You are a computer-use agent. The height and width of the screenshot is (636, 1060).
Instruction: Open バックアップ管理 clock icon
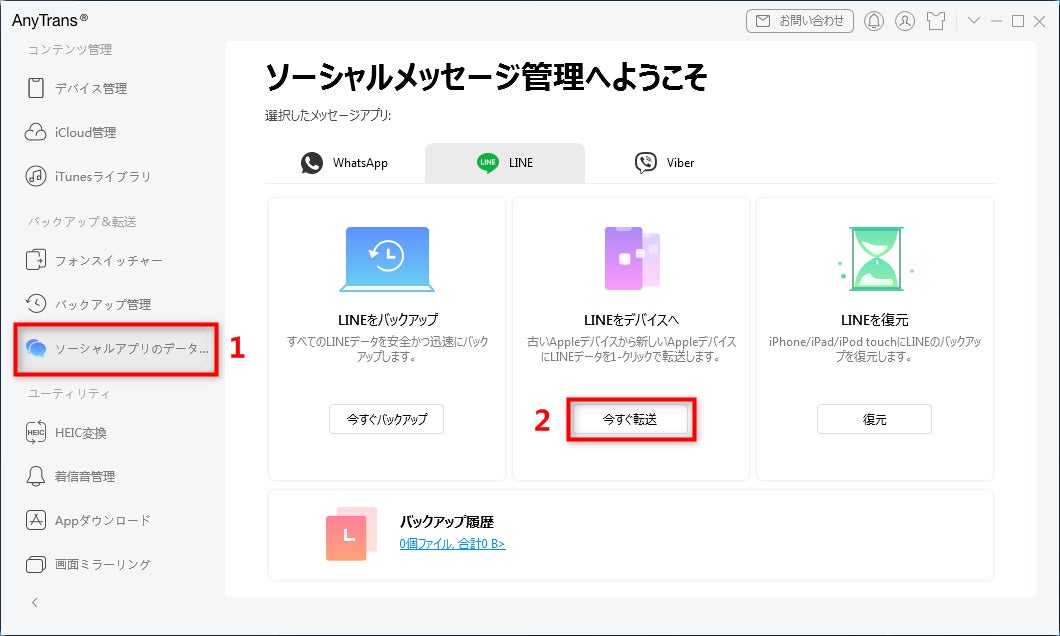click(x=35, y=303)
